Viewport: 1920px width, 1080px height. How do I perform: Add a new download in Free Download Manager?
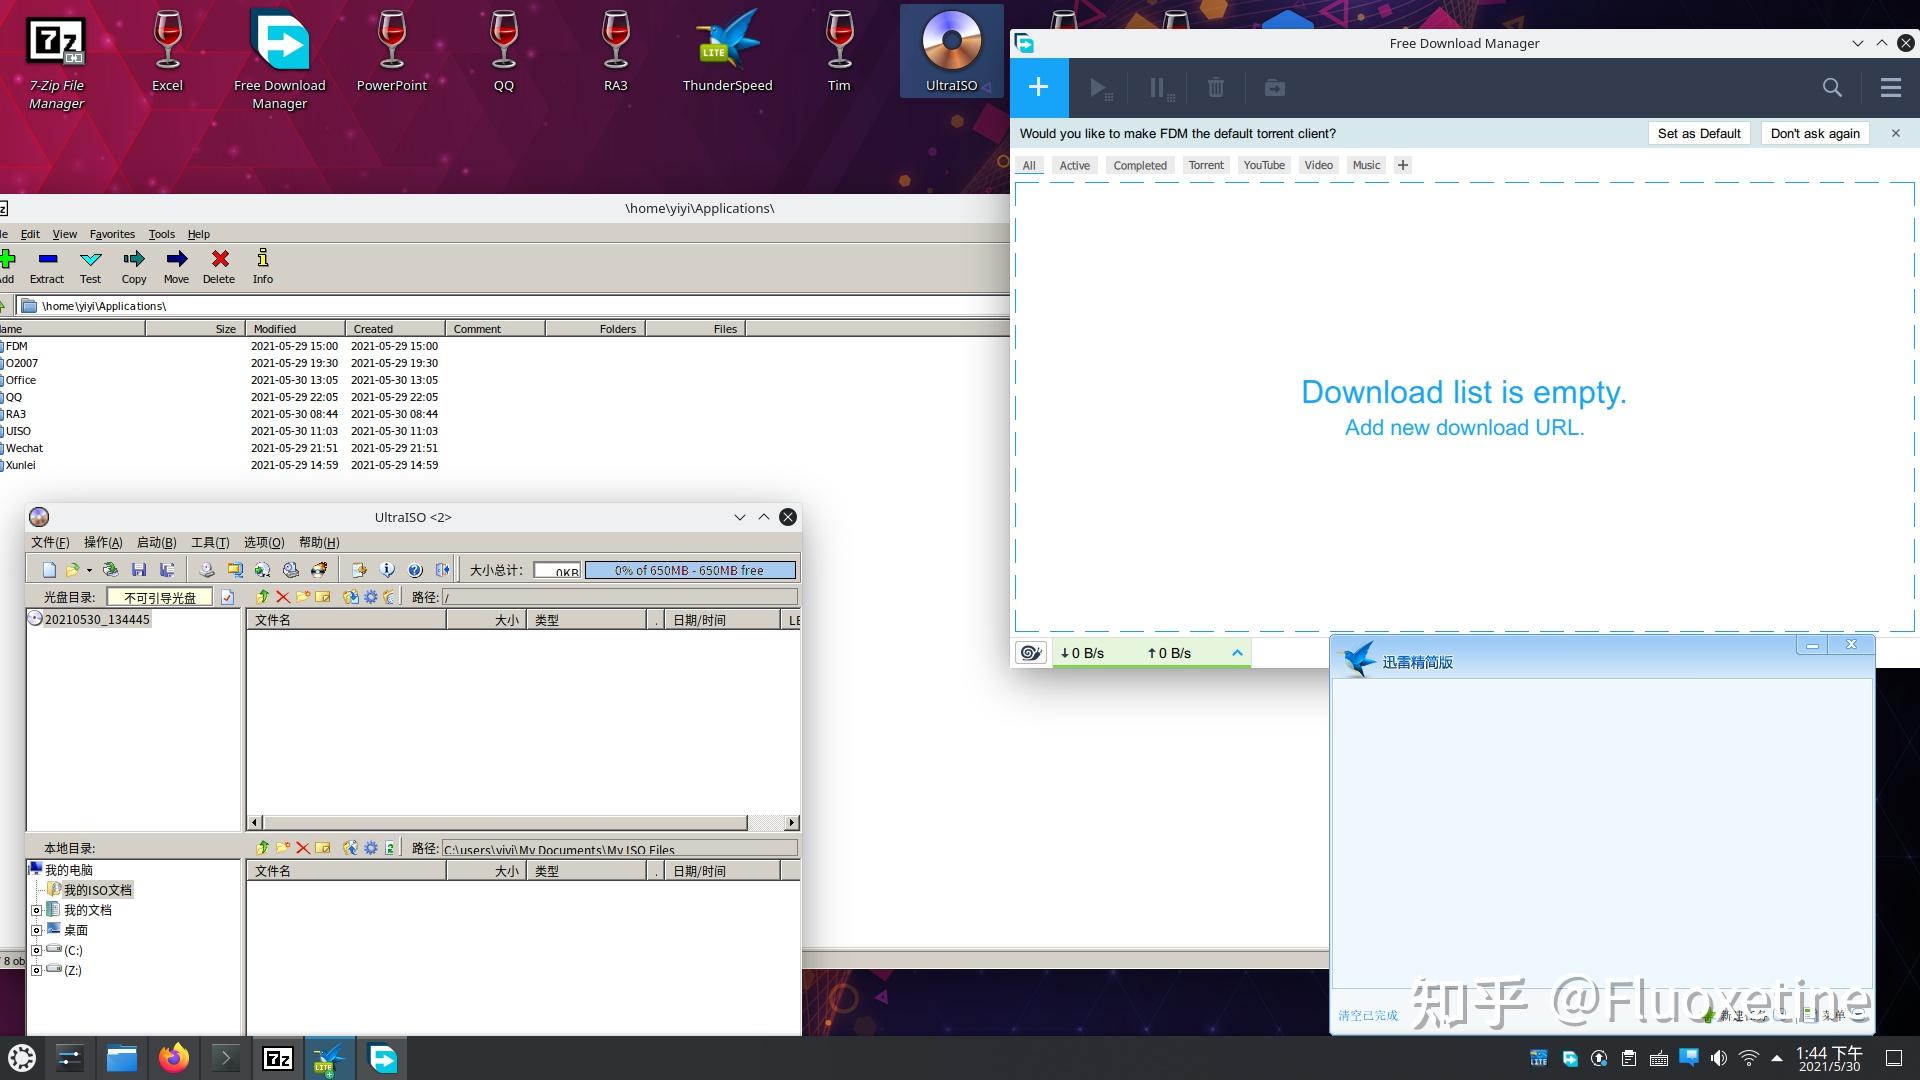click(x=1039, y=88)
